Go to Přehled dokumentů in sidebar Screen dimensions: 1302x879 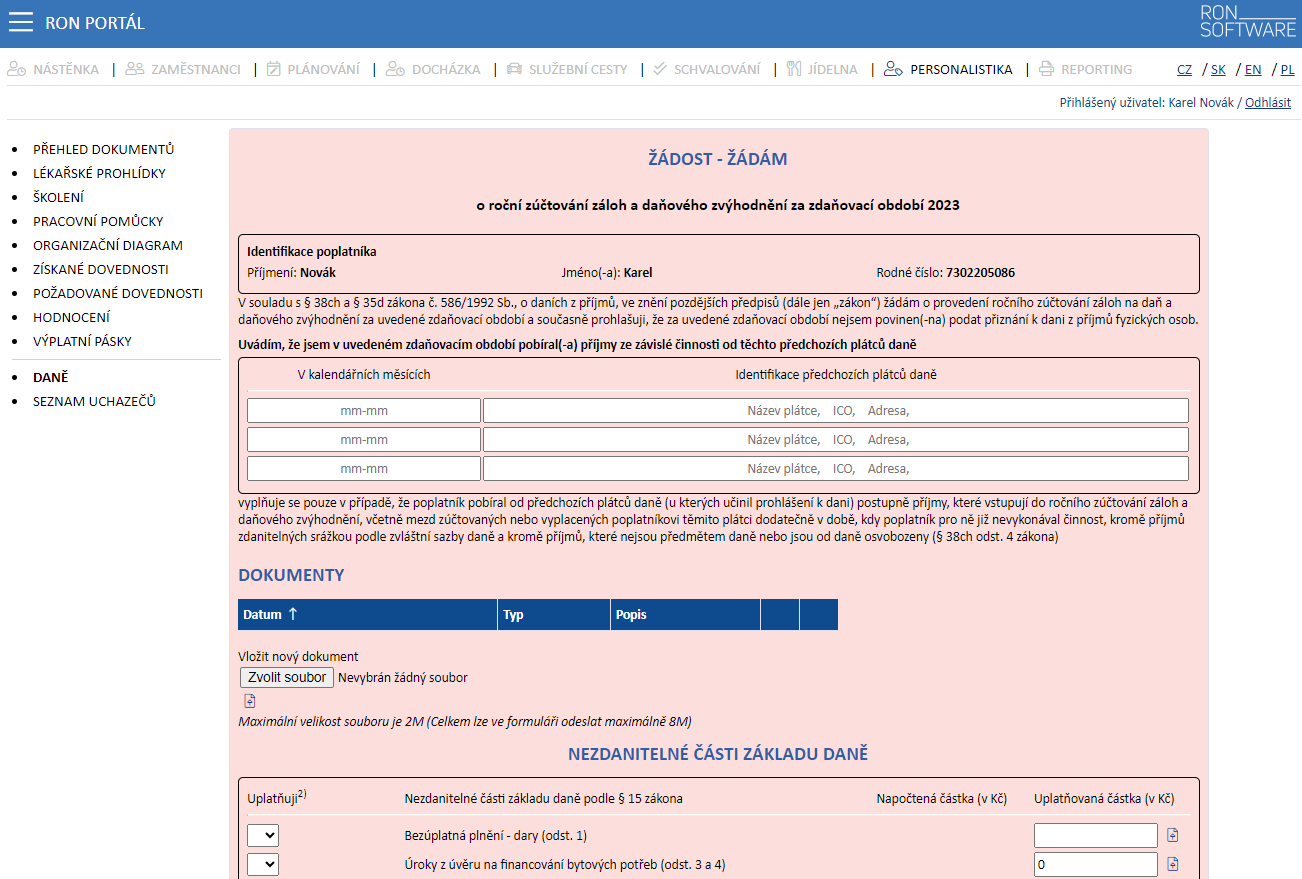[x=104, y=149]
